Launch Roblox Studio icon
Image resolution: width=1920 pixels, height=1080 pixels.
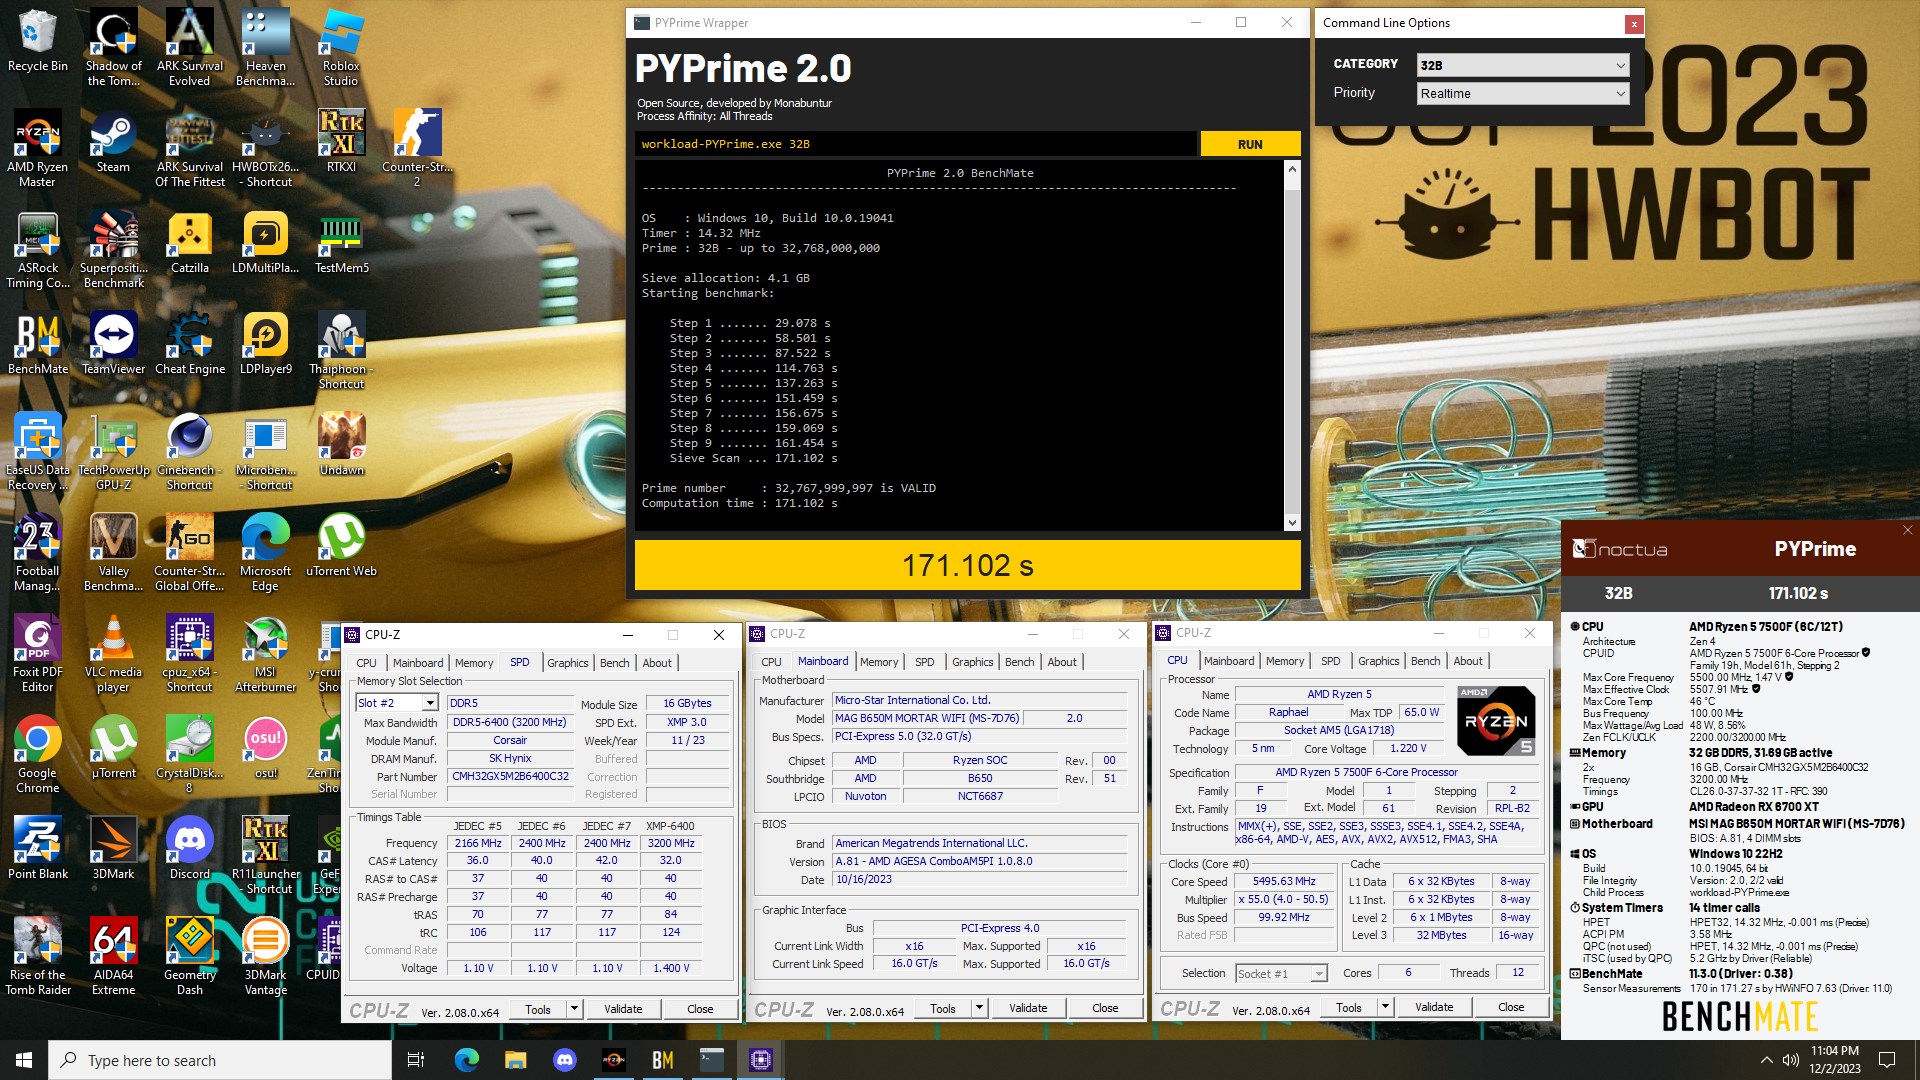341,47
